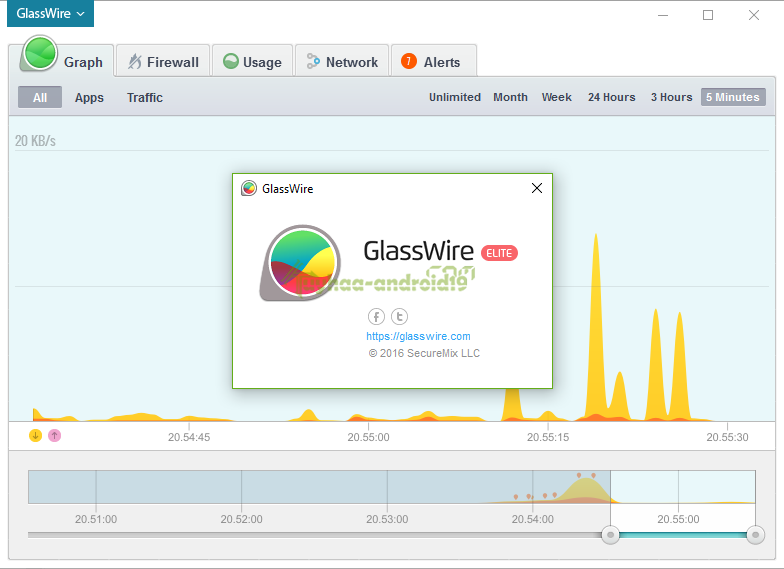Screen dimensions: 784x569
Task: Click the small GlassWire icon in dialog title
Action: tap(248, 188)
